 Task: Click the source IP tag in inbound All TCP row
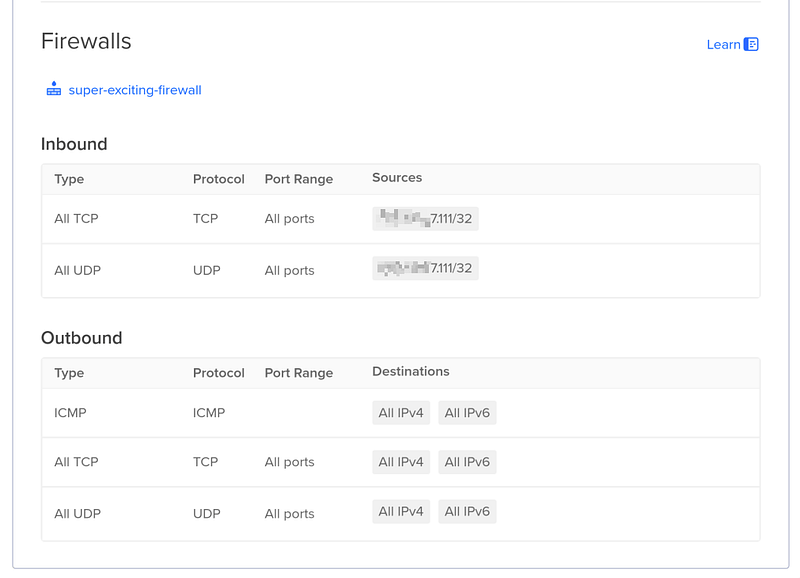425,218
